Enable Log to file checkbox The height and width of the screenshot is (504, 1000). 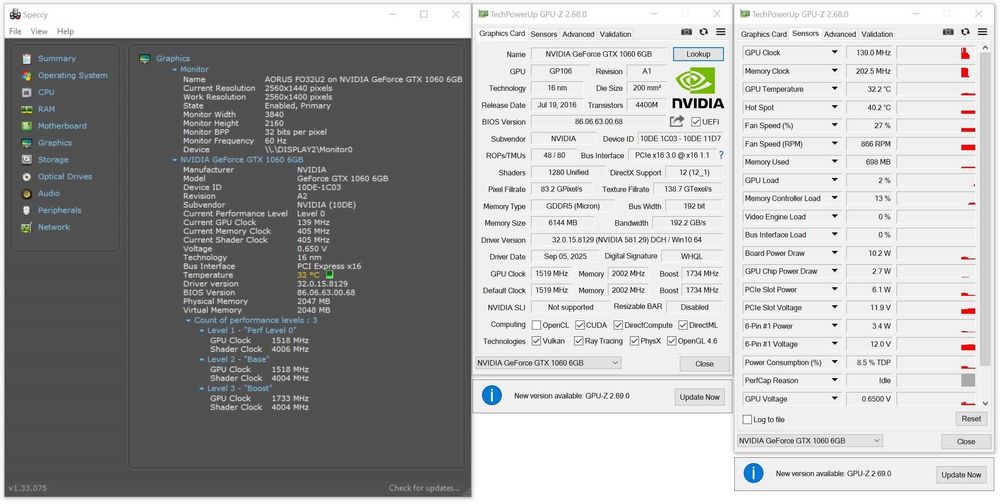tap(747, 420)
